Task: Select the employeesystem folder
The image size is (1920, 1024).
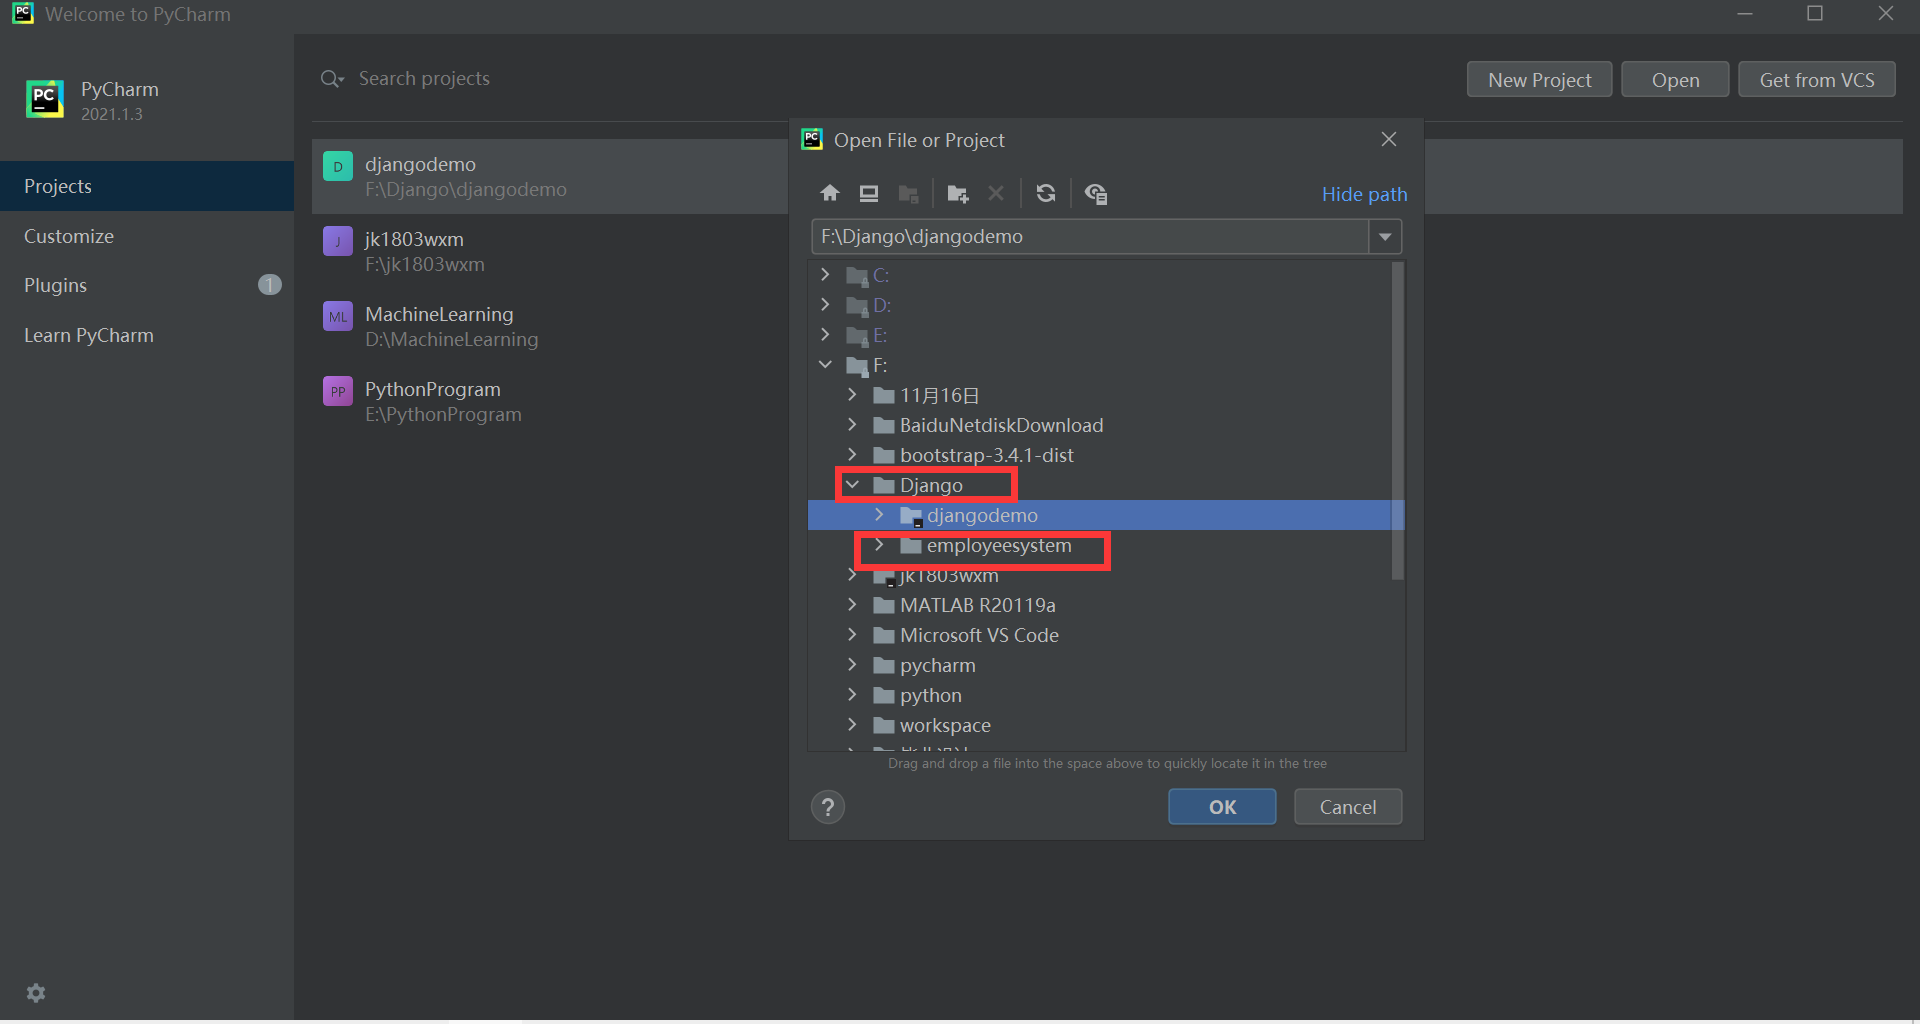Action: pos(998,545)
